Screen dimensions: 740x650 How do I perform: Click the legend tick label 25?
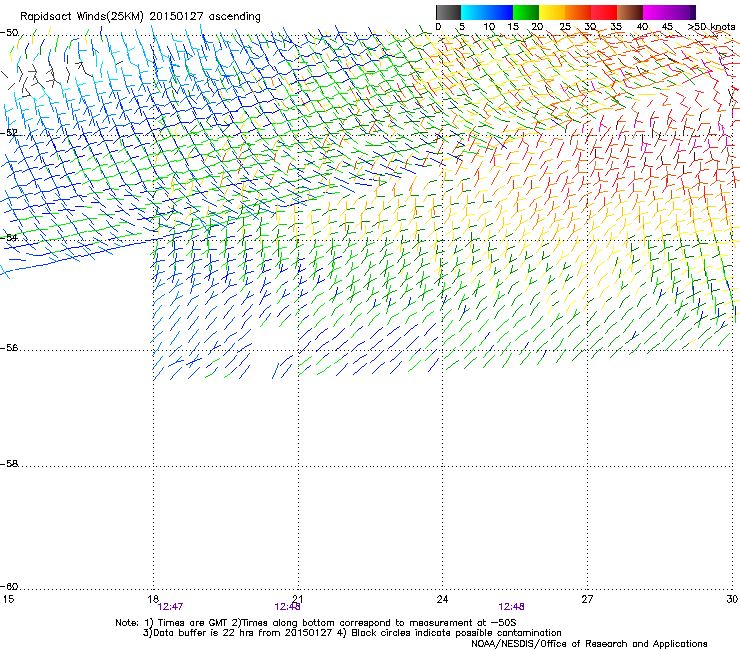tap(565, 27)
